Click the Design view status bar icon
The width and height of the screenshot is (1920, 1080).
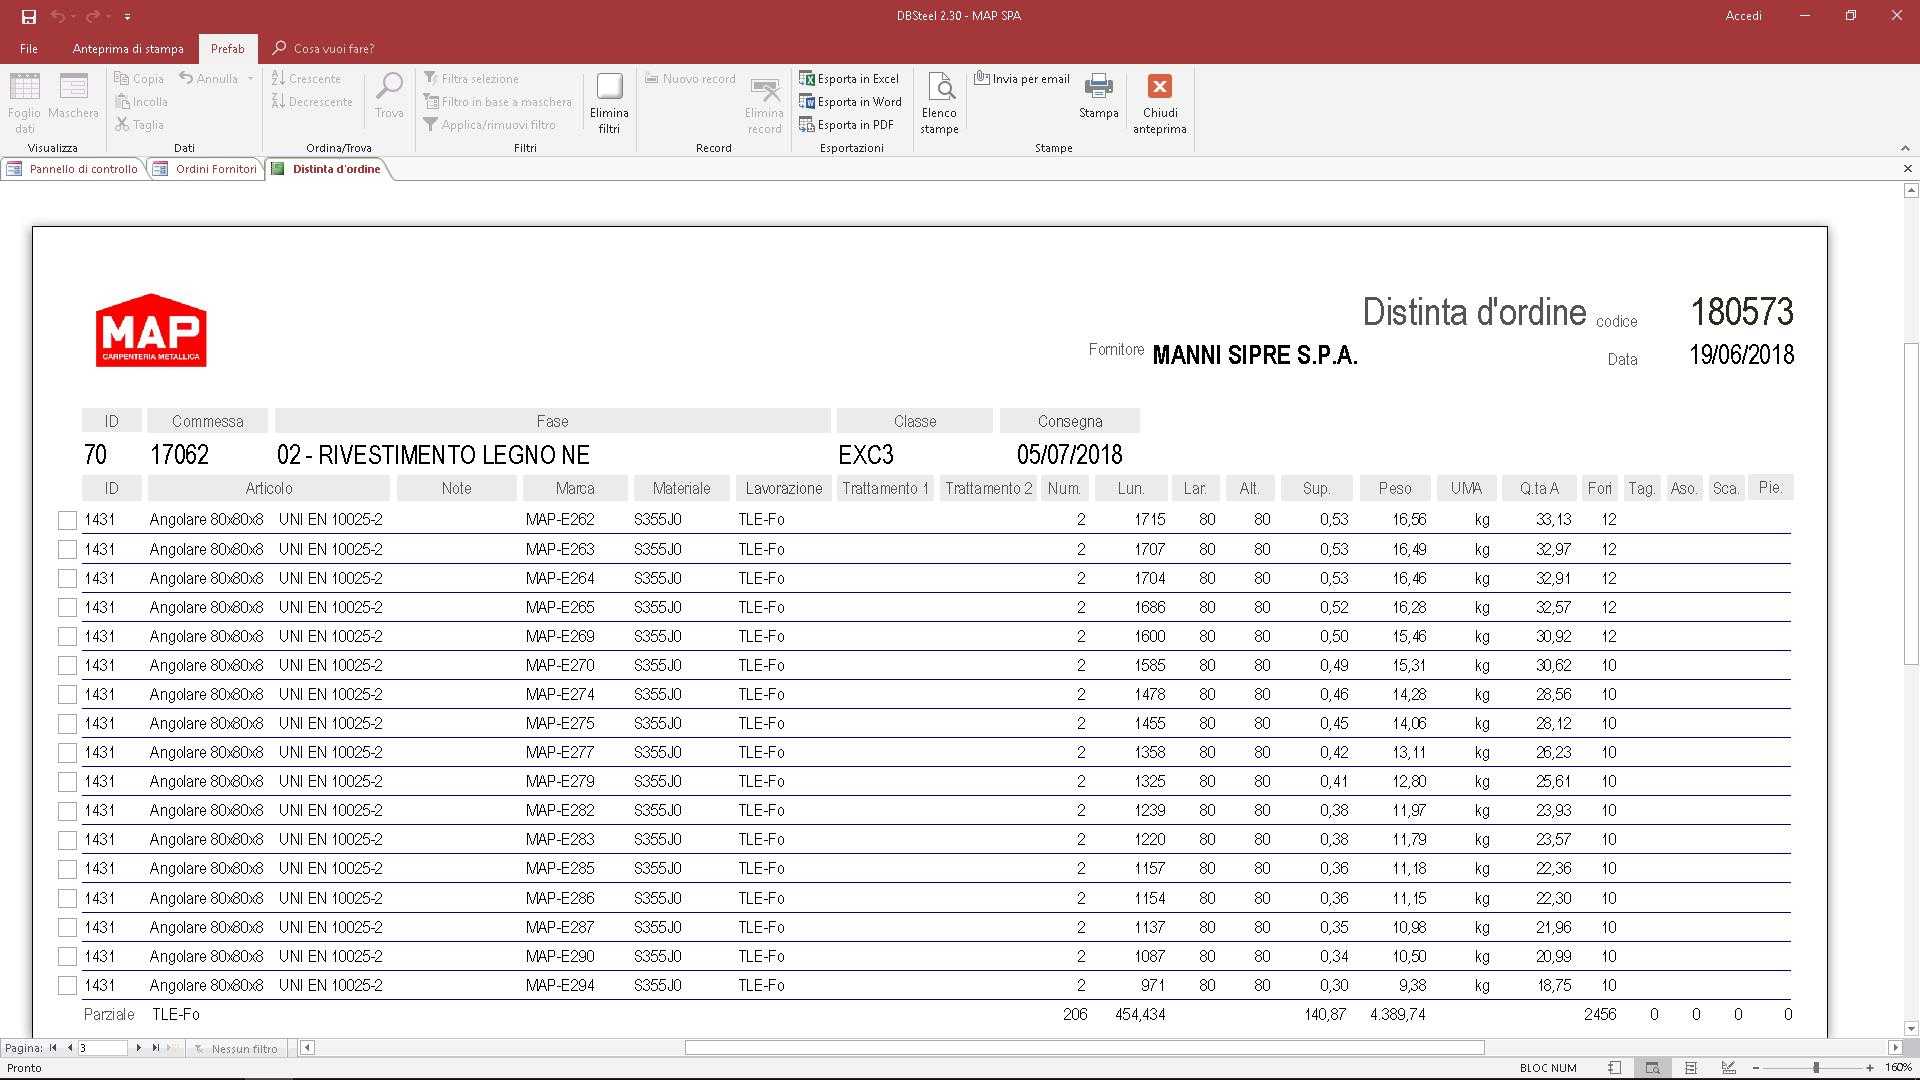click(x=1728, y=1068)
